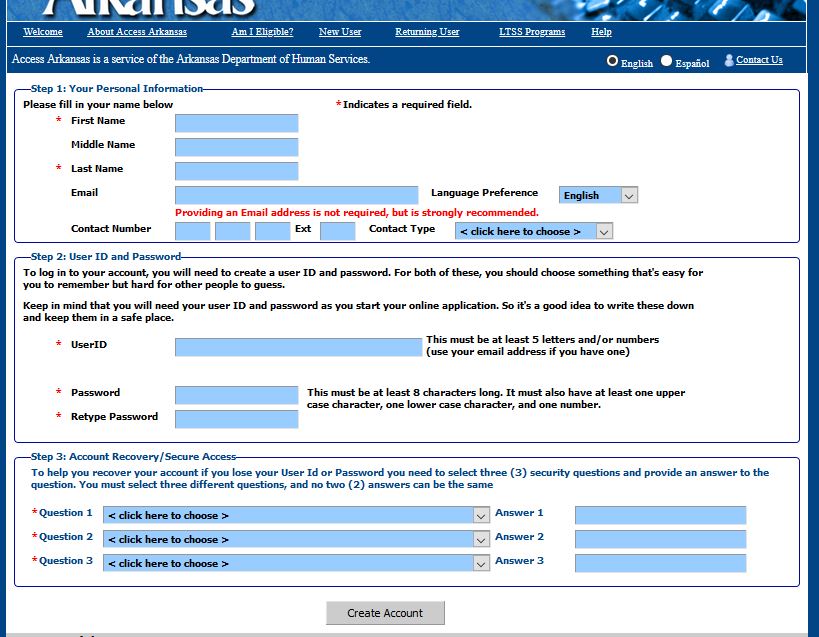Go to the New User page
819x637 pixels.
pos(340,32)
